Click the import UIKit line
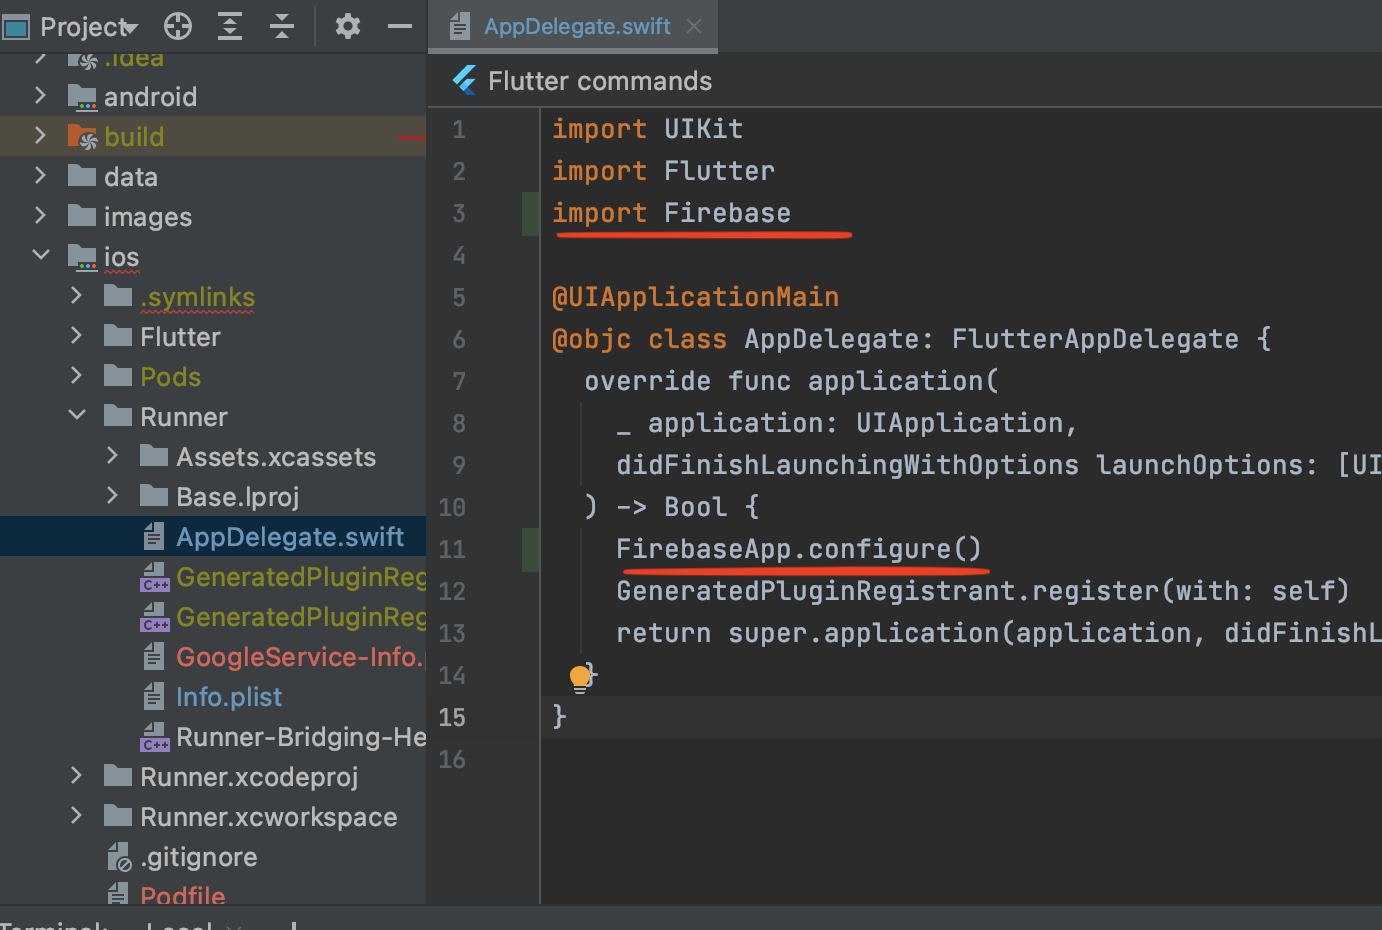1382x930 pixels. [x=647, y=129]
